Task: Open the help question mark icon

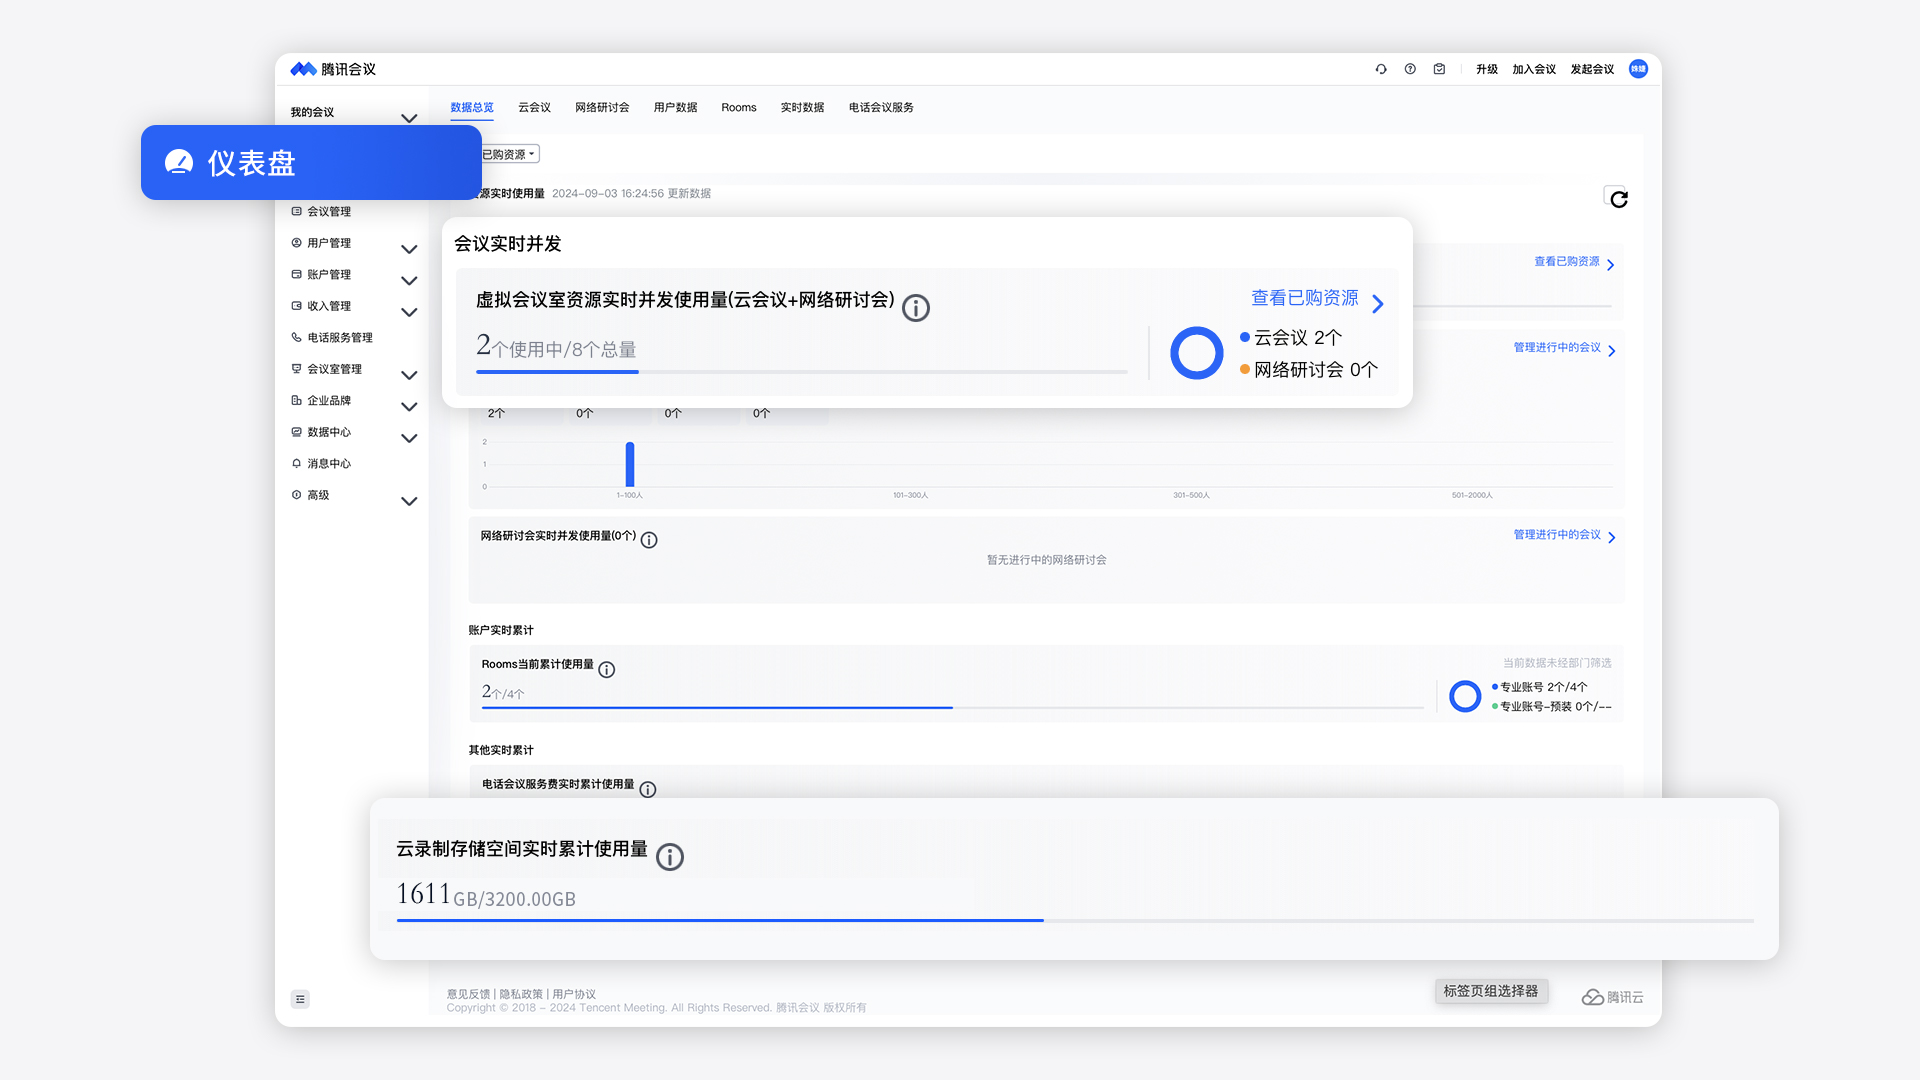Action: [1410, 69]
